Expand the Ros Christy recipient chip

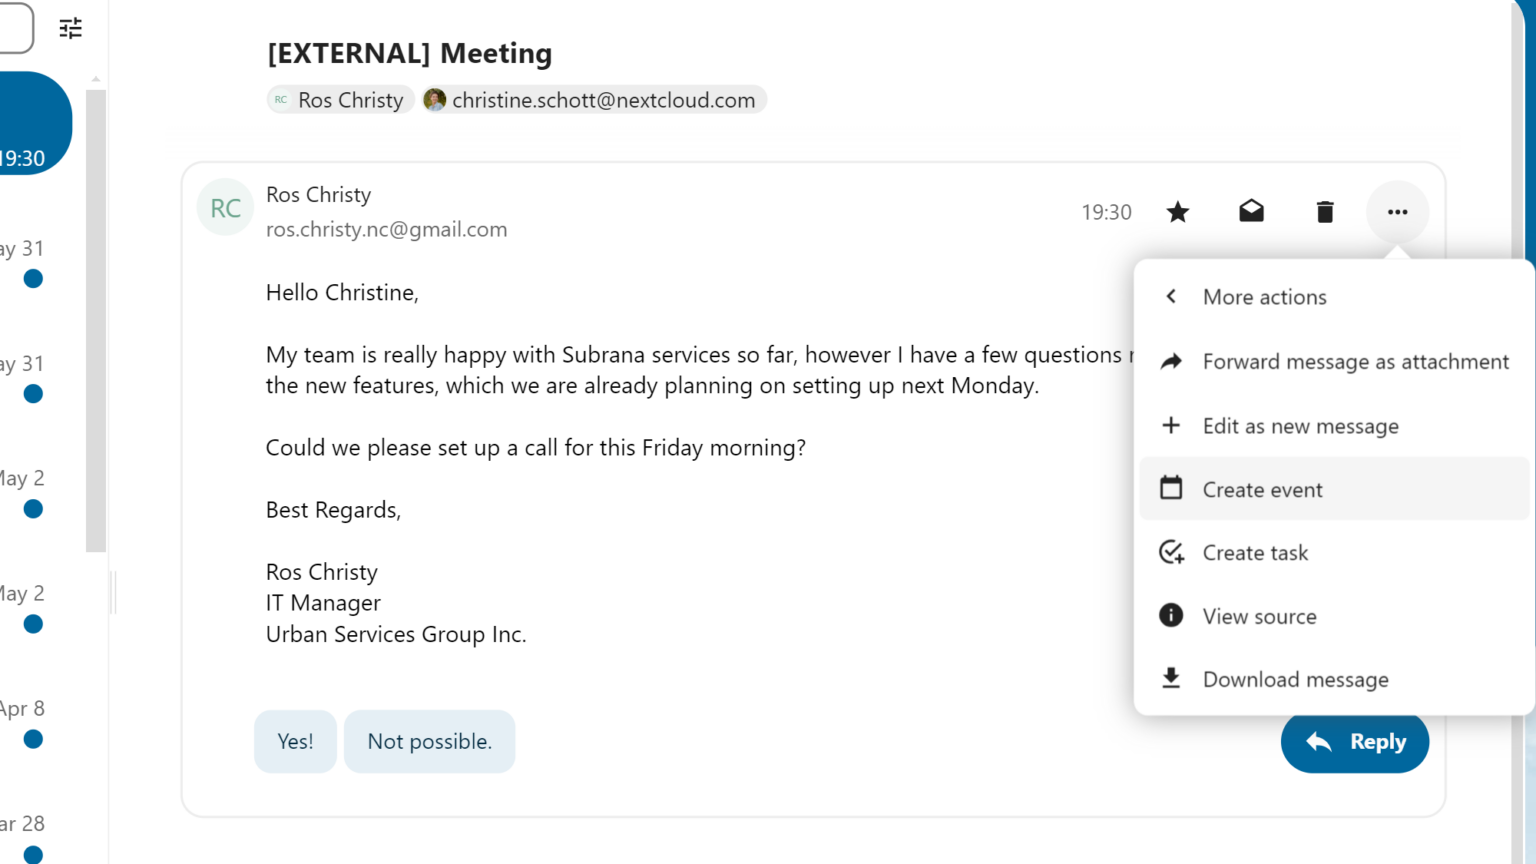(x=340, y=99)
